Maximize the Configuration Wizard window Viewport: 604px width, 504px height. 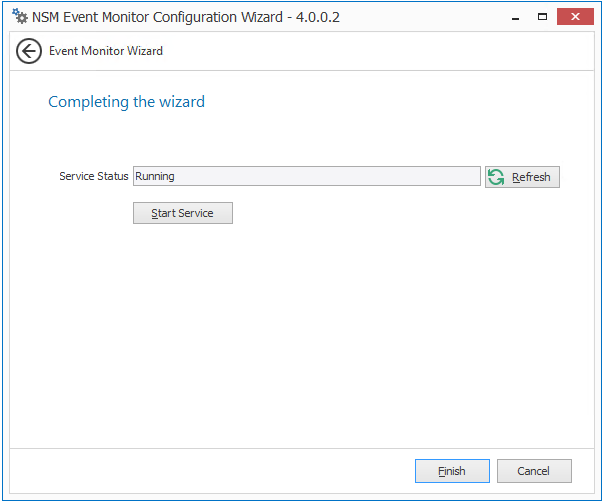pos(542,17)
